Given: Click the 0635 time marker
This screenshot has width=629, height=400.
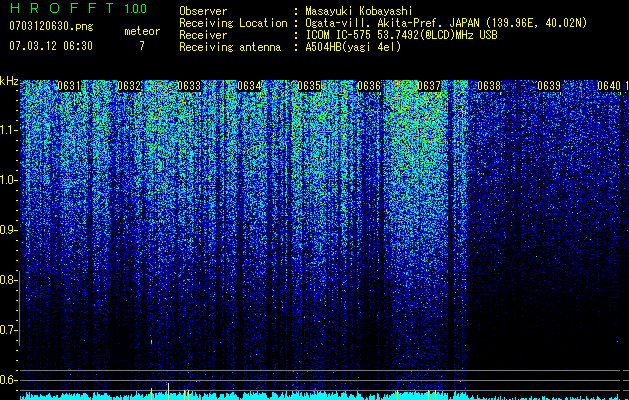Looking at the screenshot, I should [x=309, y=86].
